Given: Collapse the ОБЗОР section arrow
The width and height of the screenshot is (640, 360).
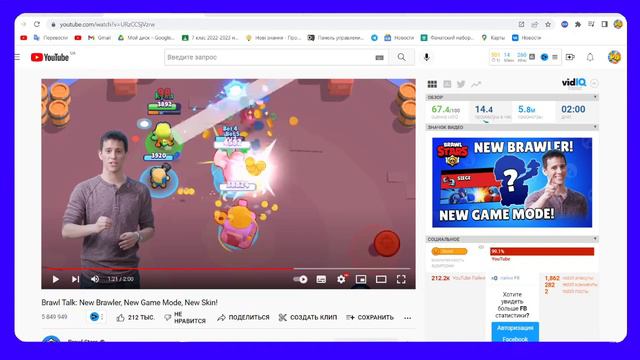Looking at the screenshot, I should (x=595, y=97).
